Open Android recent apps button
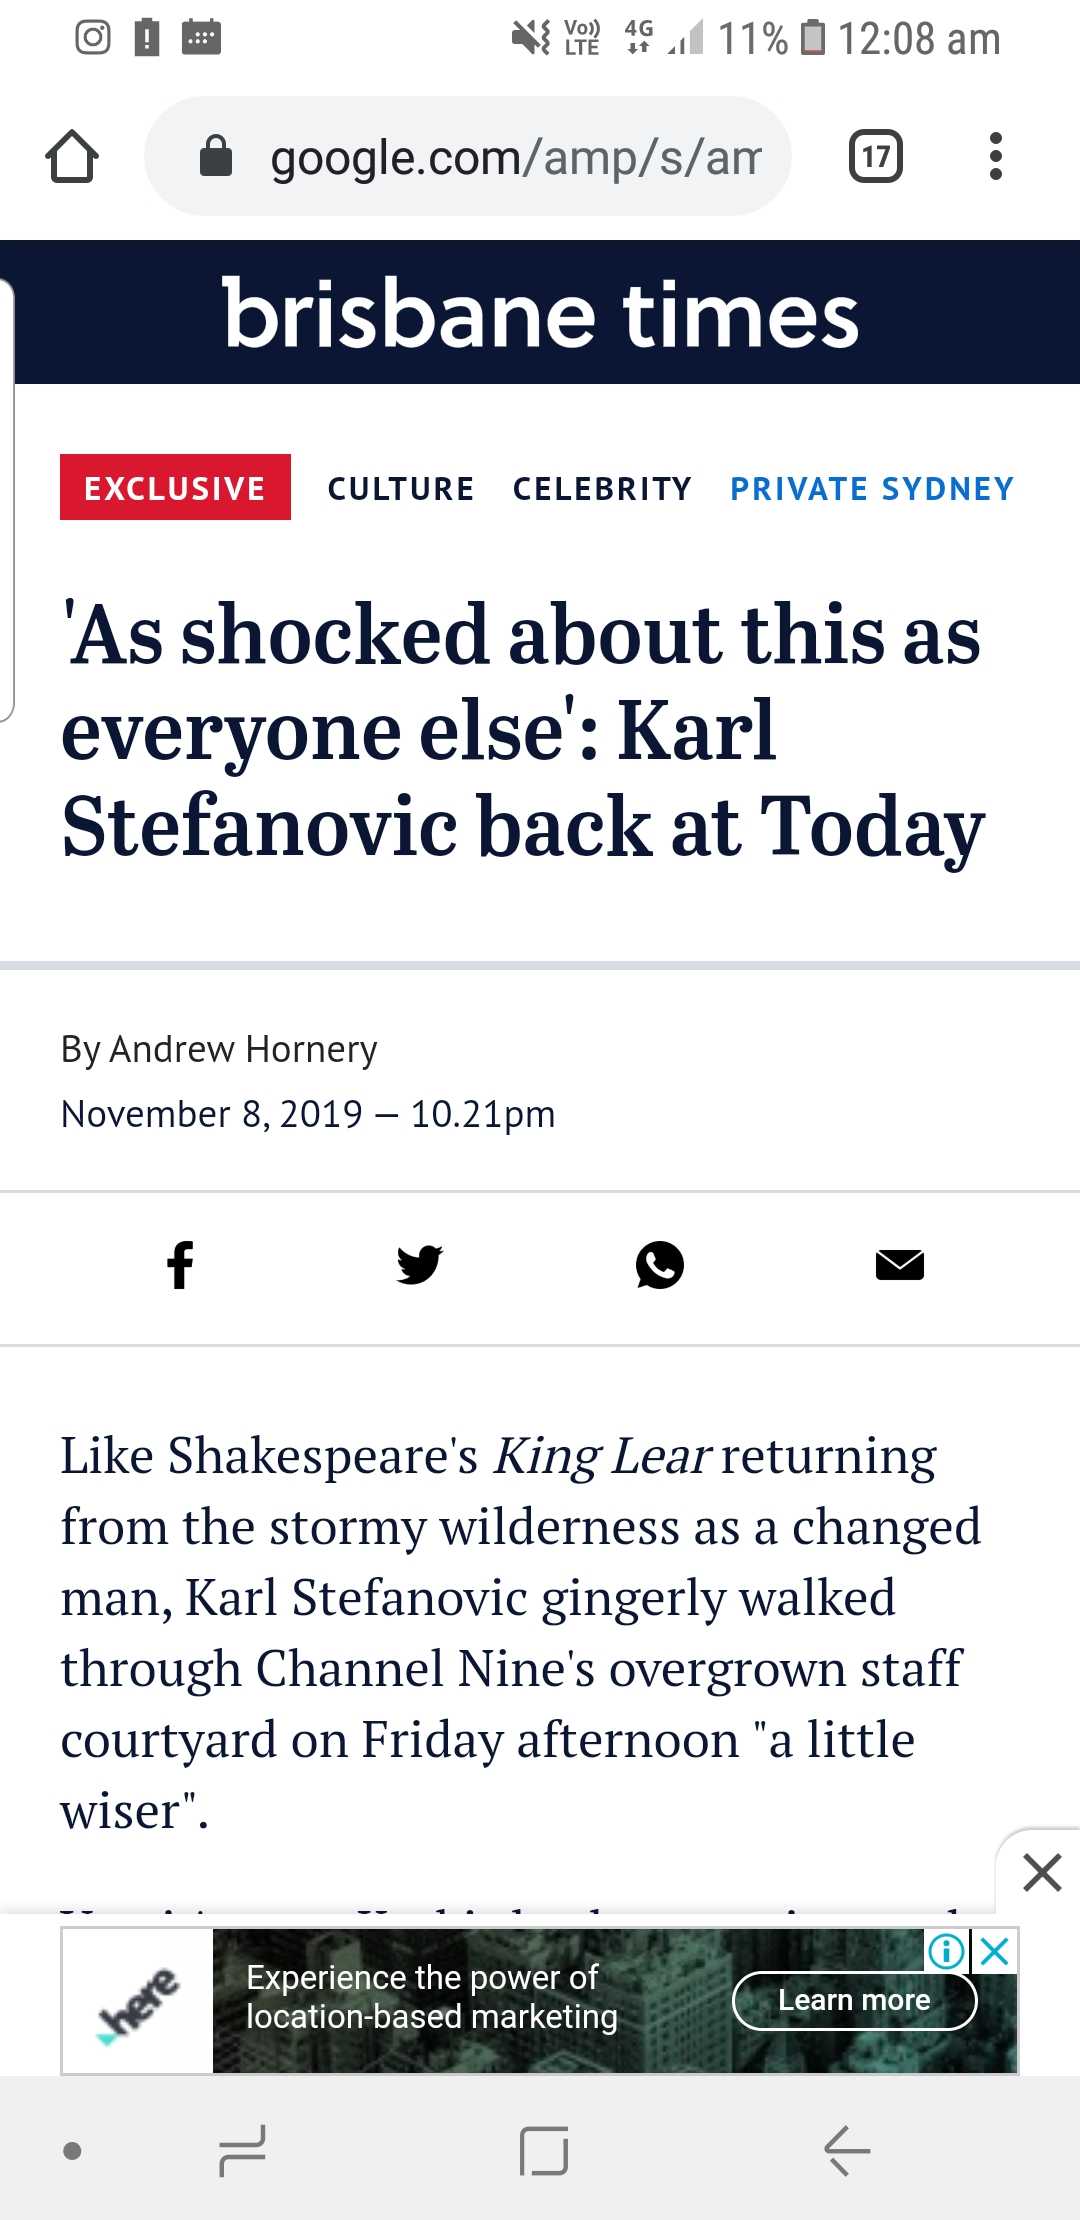1080x2220 pixels. coord(243,2150)
